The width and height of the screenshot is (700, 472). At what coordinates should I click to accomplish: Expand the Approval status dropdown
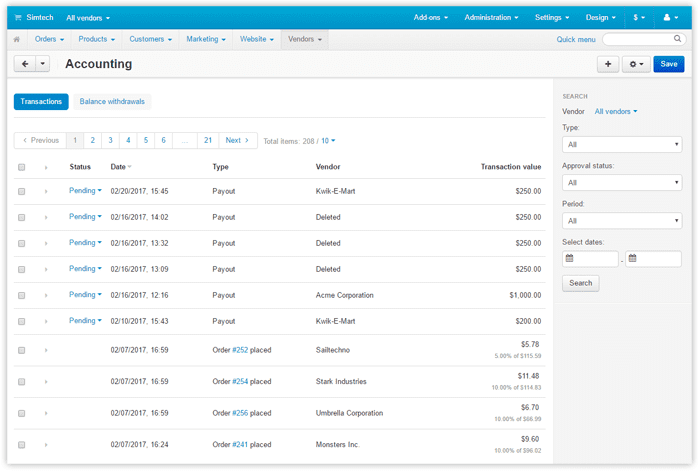(621, 183)
